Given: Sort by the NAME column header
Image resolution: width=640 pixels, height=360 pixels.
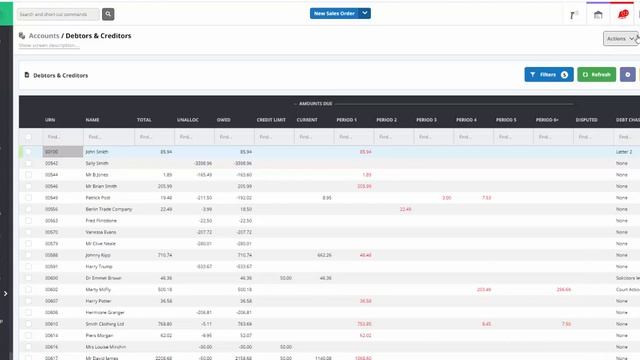Looking at the screenshot, I should tap(92, 120).
